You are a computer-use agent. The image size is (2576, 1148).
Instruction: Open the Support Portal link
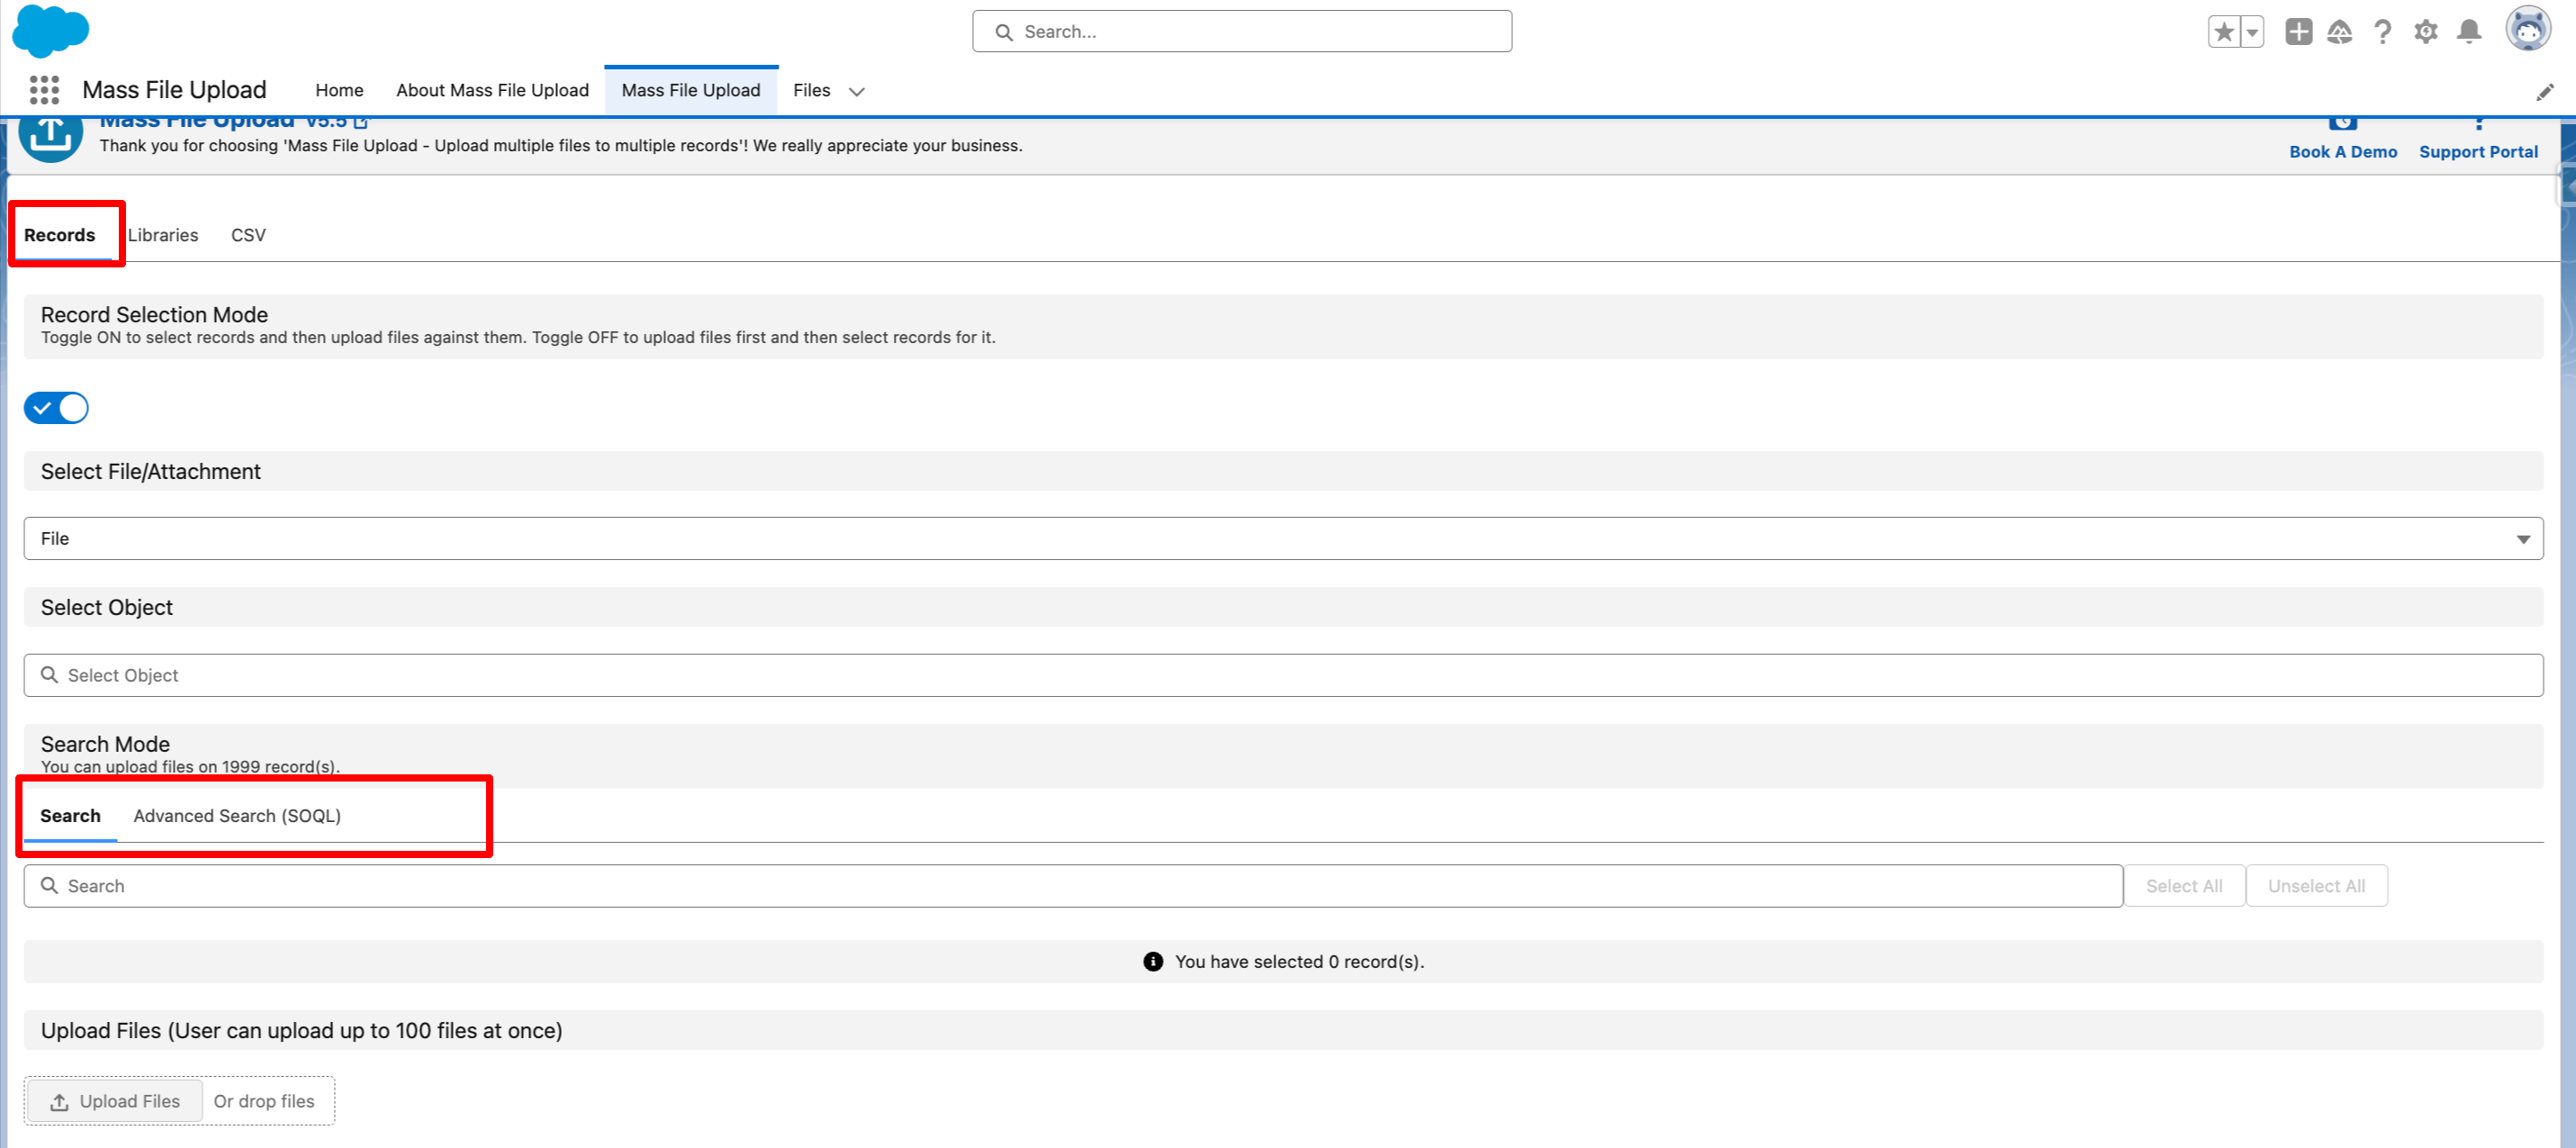pyautogui.click(x=2478, y=151)
